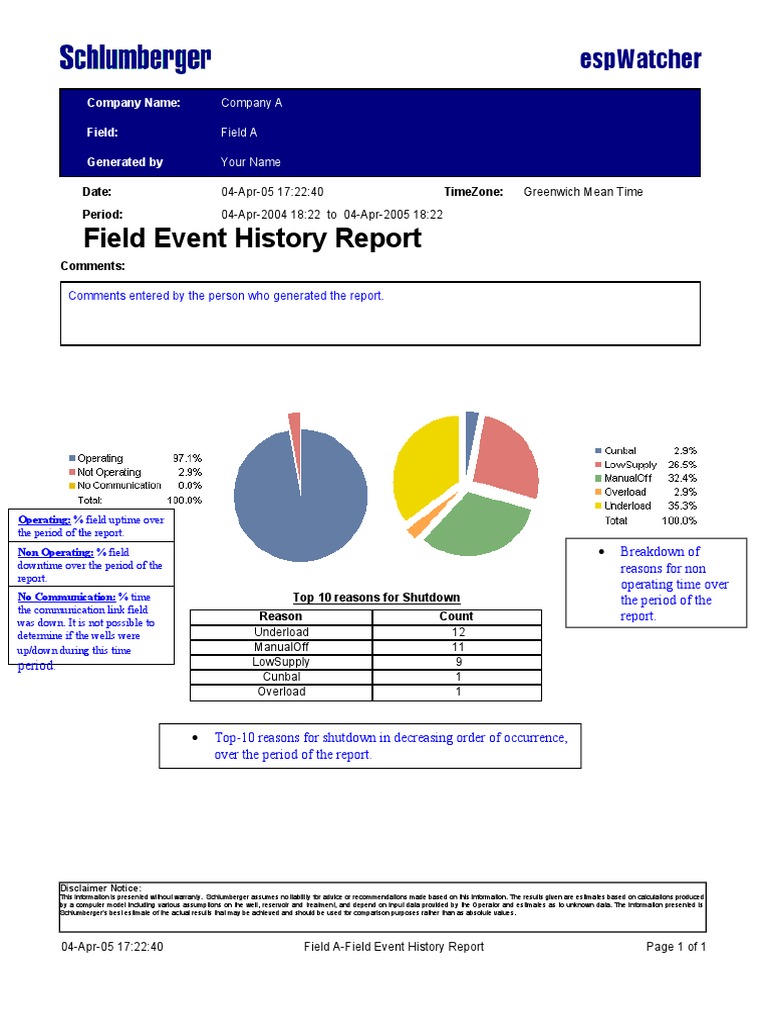Image resolution: width=768 pixels, height=1024 pixels.
Task: Click the '32.4%' ManualOff percentage
Action: [x=682, y=478]
